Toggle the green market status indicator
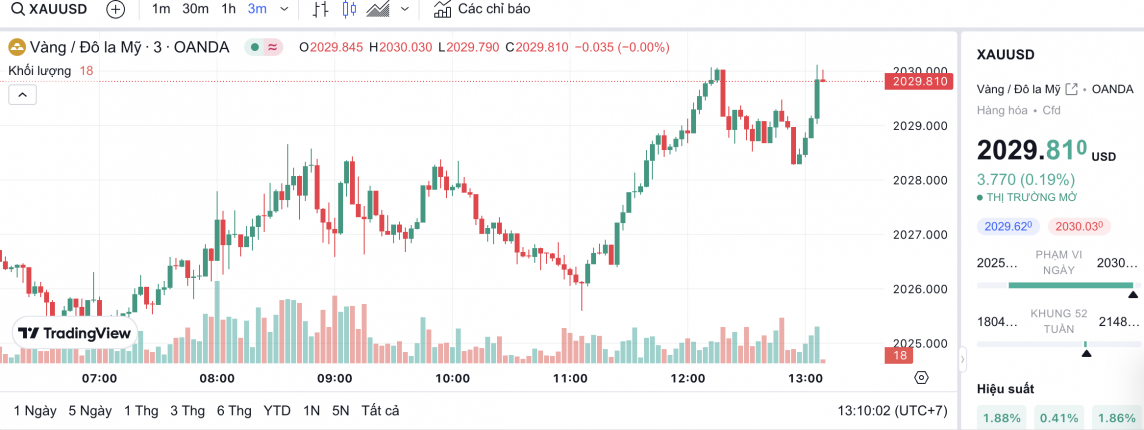The image size is (1144, 430). point(256,47)
